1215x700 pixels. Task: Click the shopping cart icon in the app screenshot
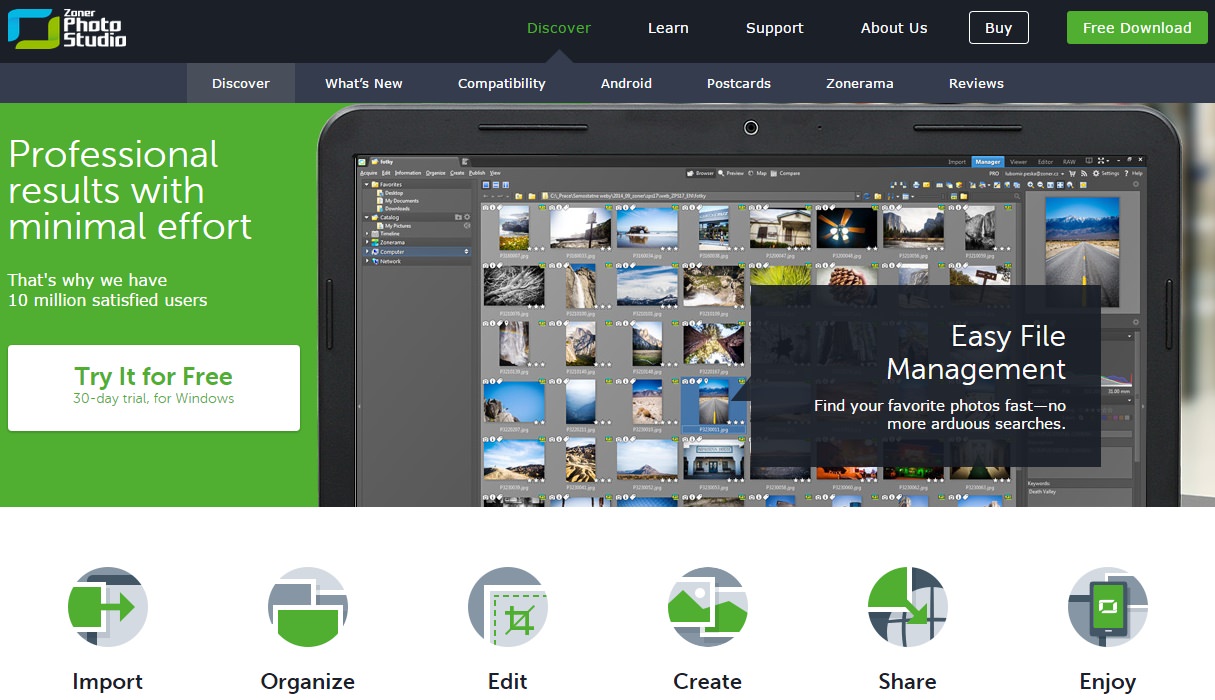click(1072, 173)
